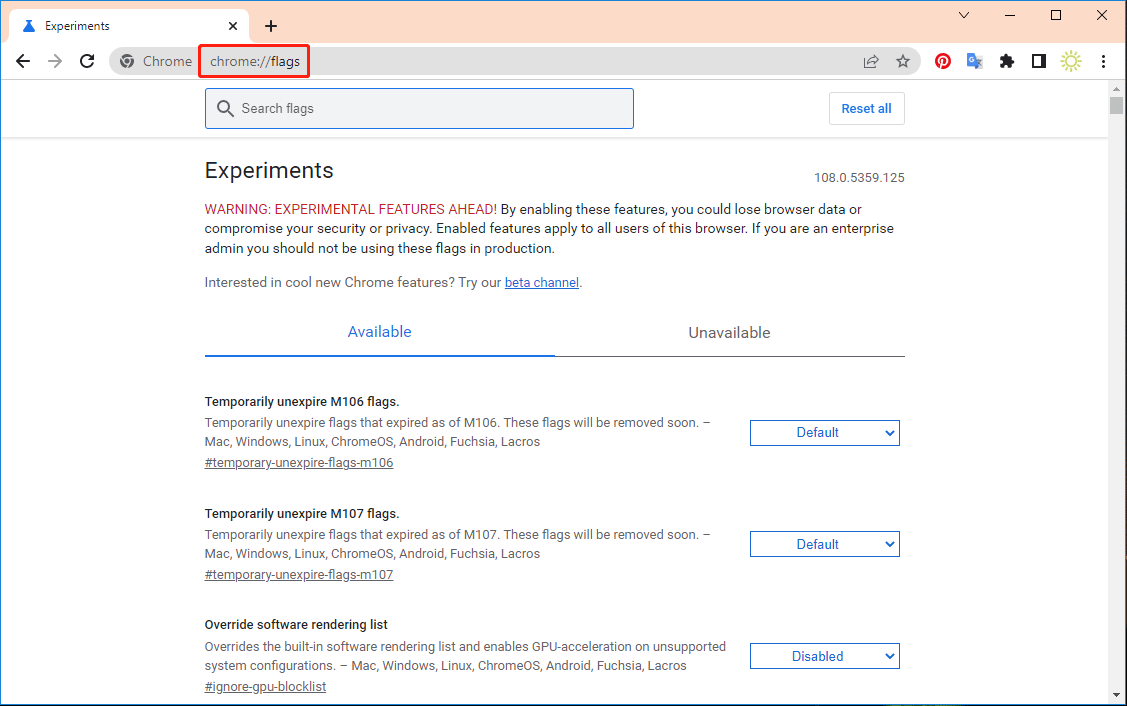
Task: Bookmark this page with the star icon
Action: (x=903, y=61)
